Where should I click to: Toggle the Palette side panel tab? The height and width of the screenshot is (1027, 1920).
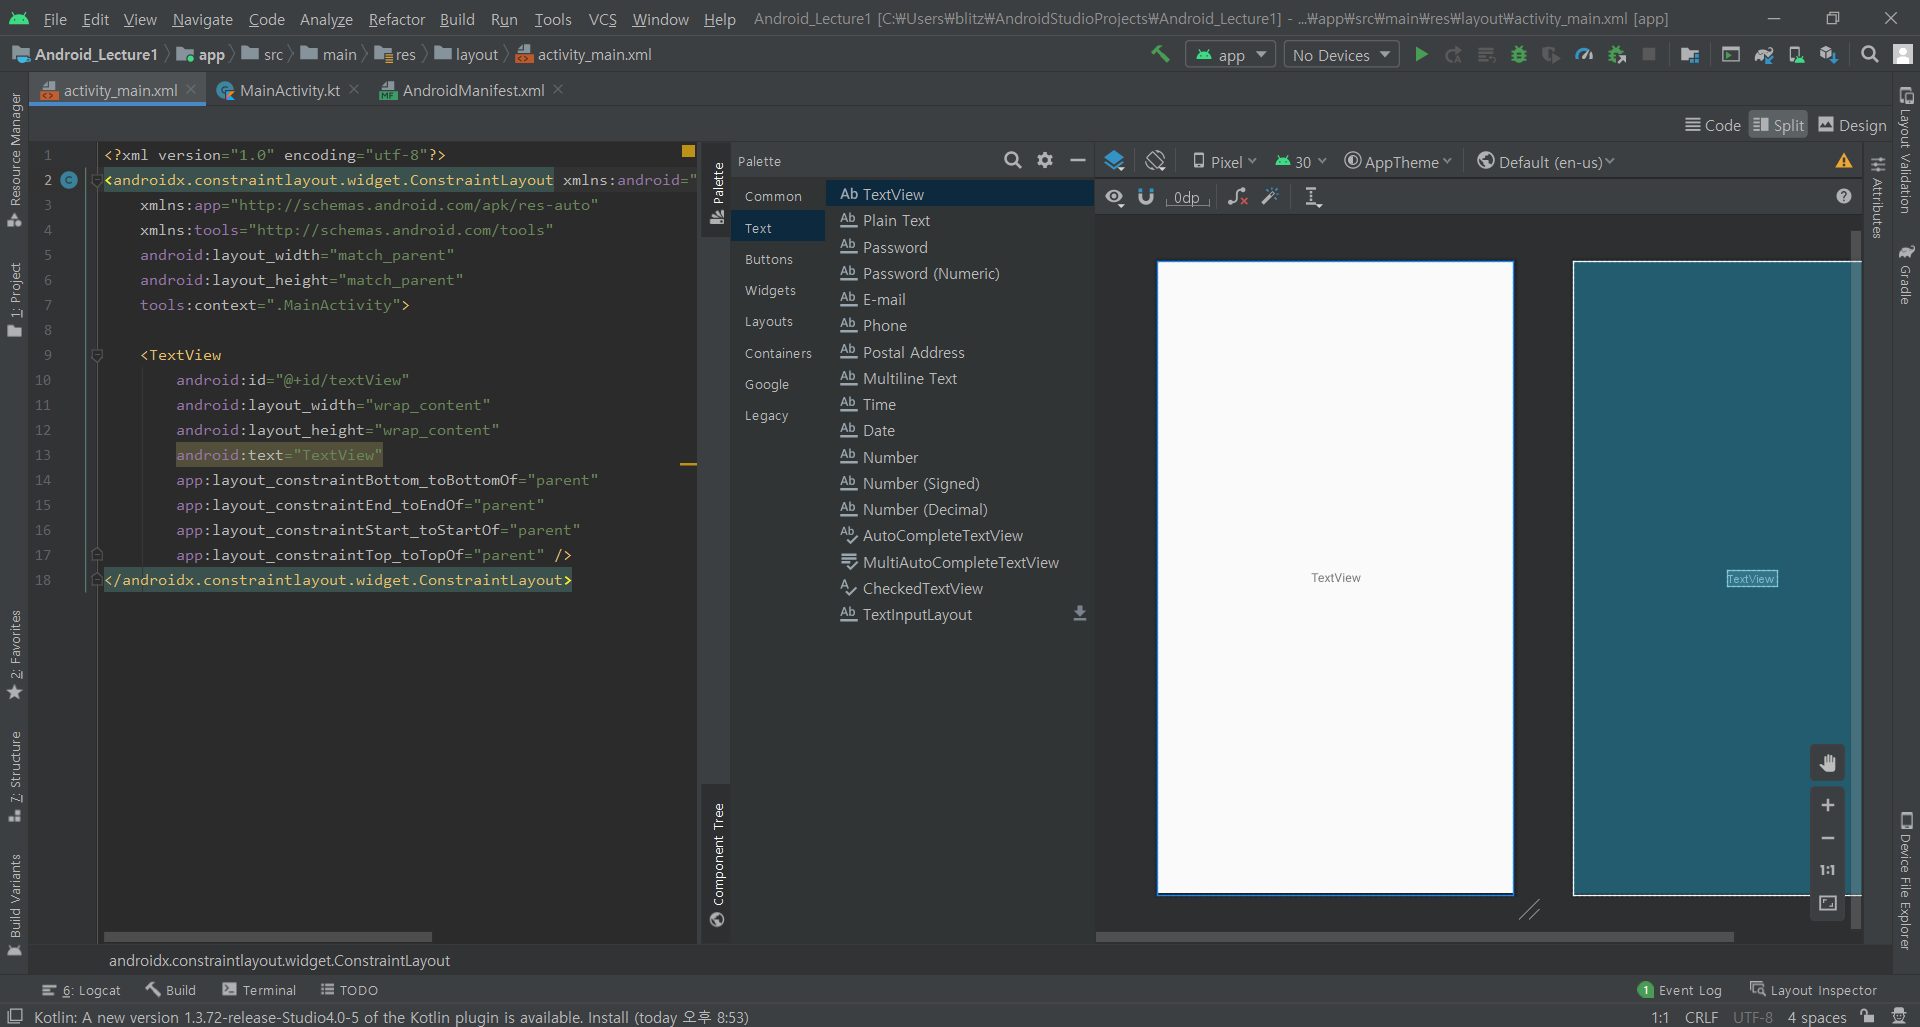point(717,193)
